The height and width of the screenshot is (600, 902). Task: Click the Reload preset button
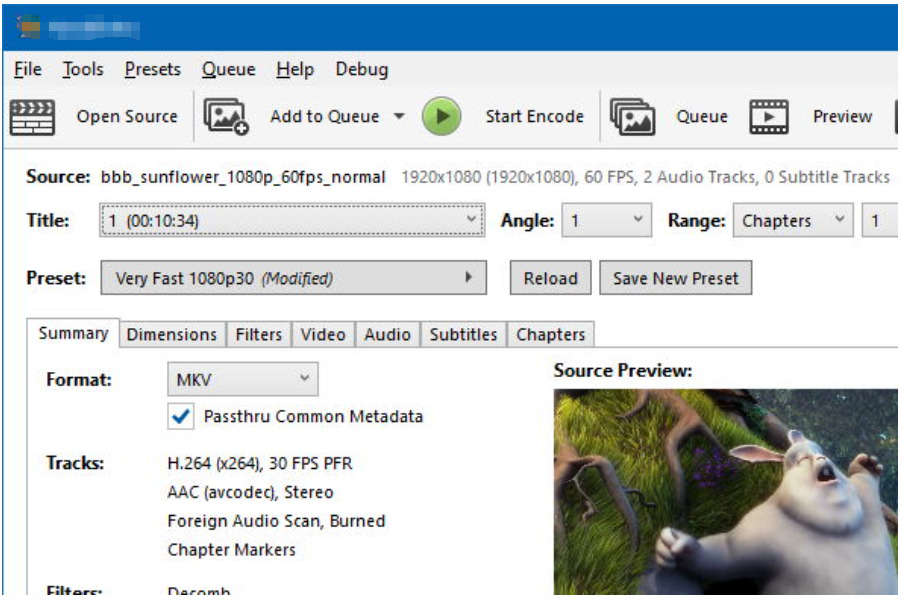point(551,278)
